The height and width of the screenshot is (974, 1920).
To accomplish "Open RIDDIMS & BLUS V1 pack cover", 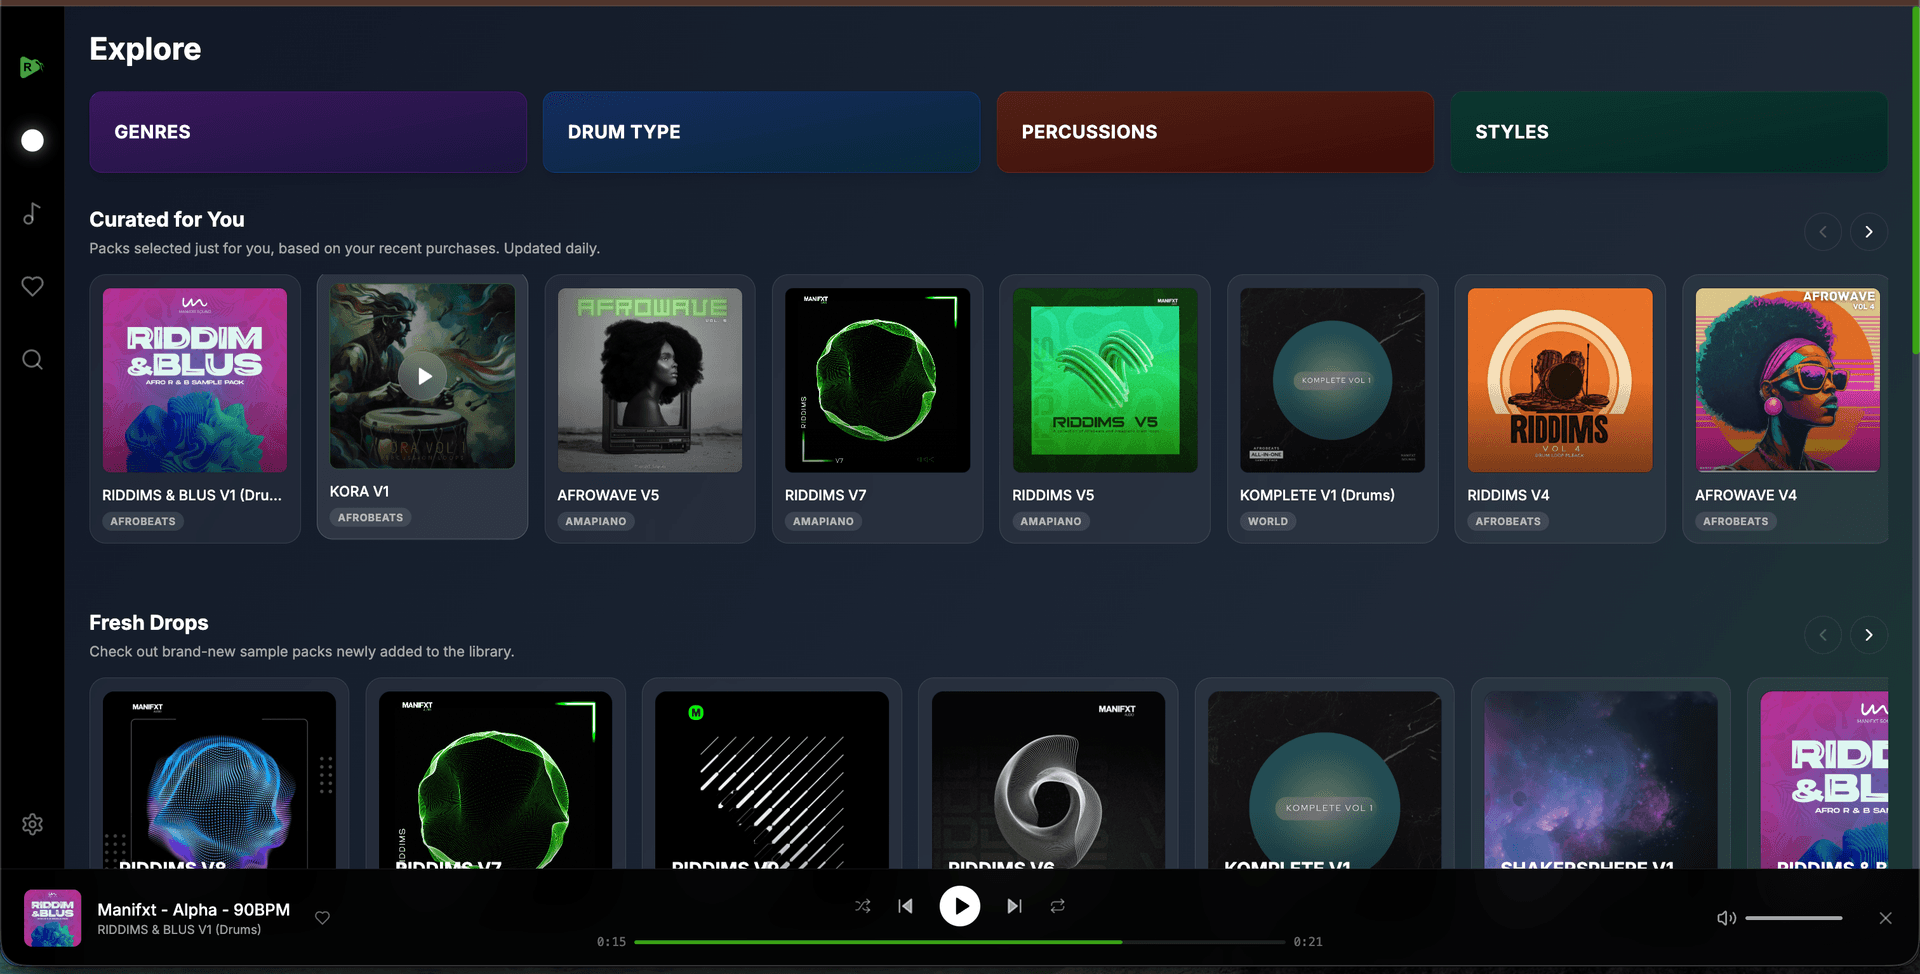I will [x=195, y=380].
